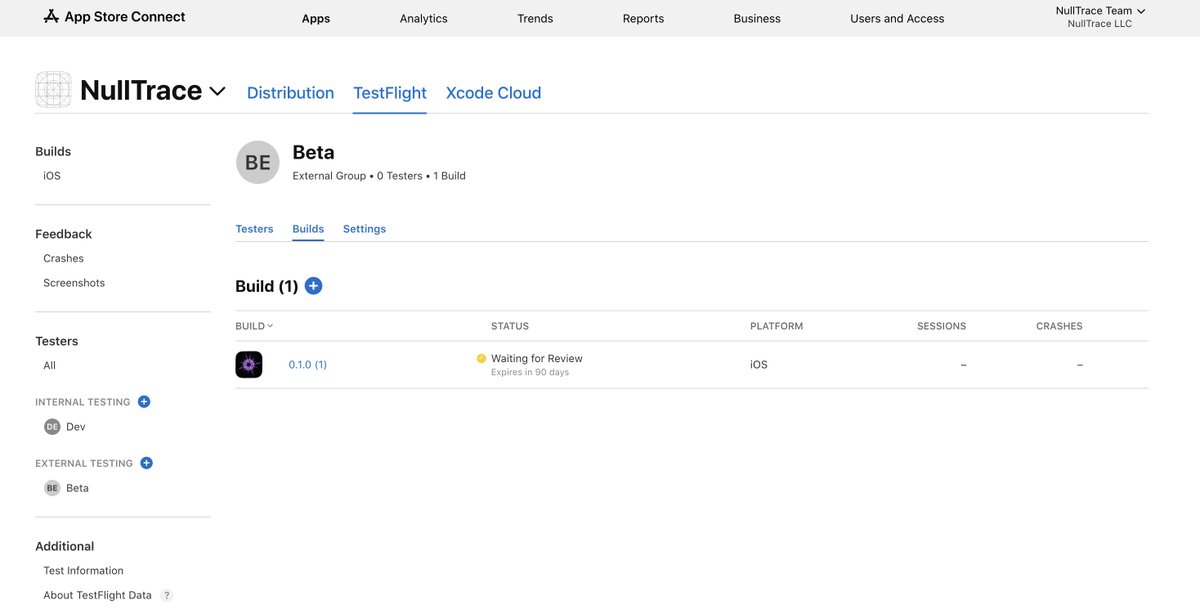This screenshot has height=609, width=1200.
Task: Go to Trends in top navigation
Action: (535, 19)
